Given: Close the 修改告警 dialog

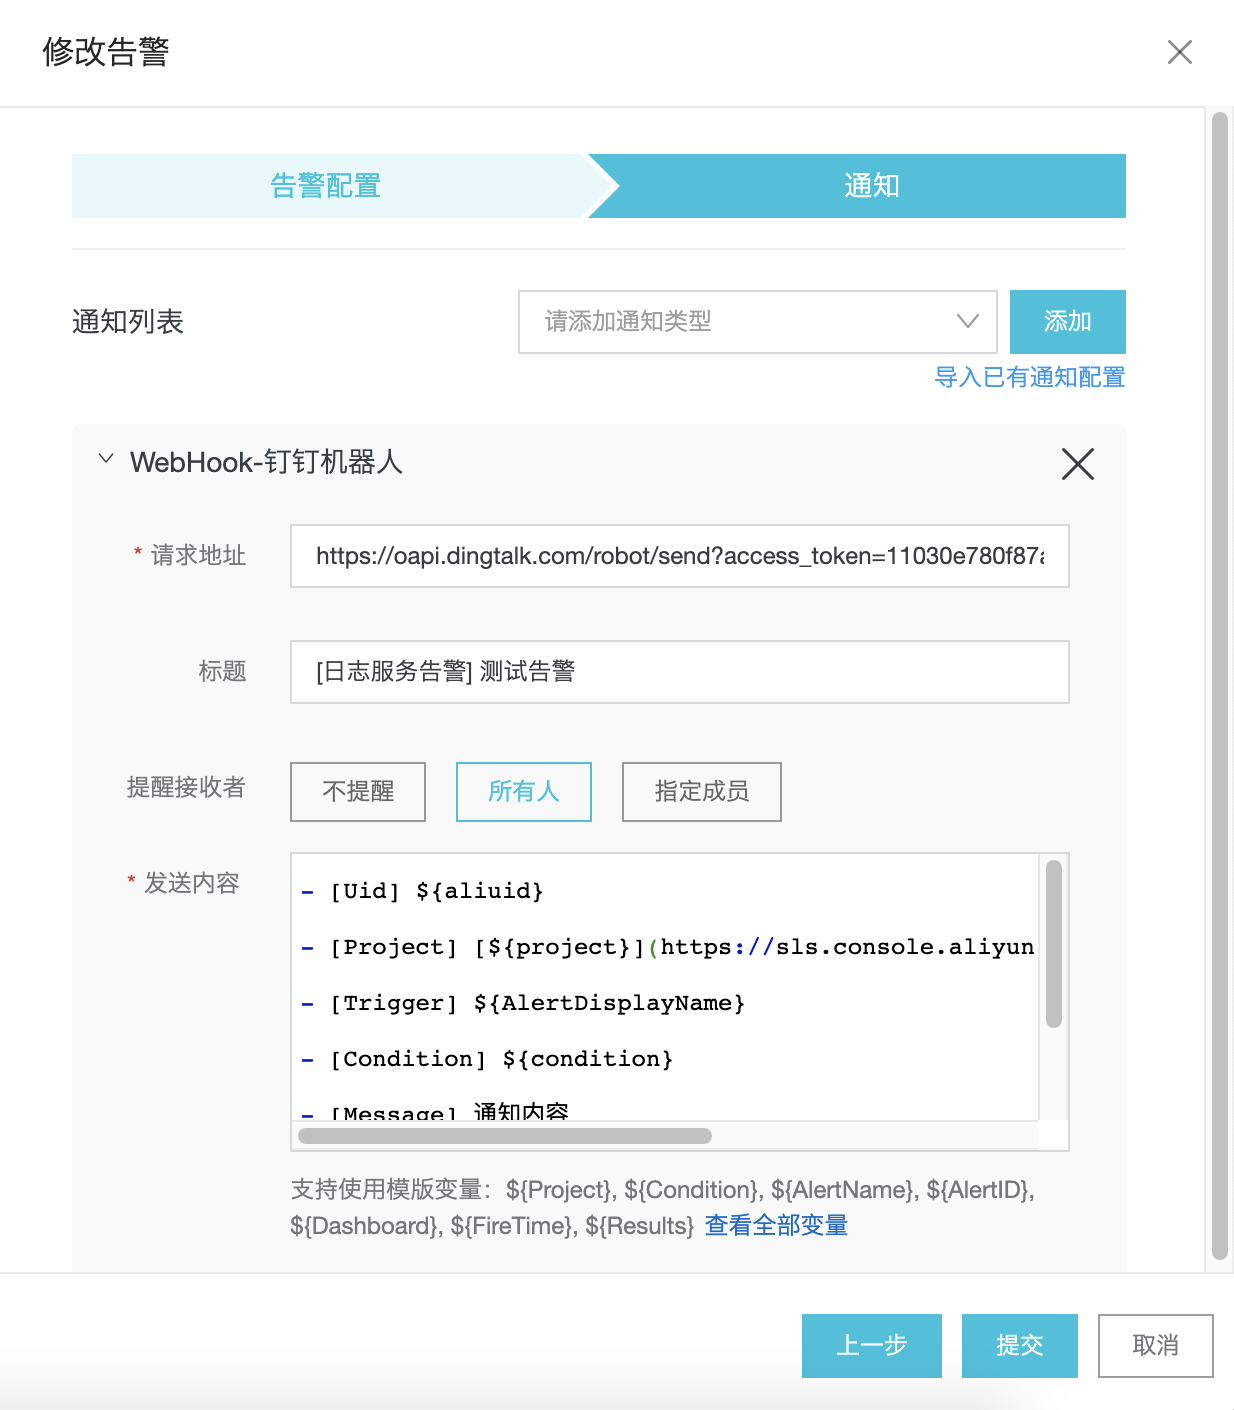Looking at the screenshot, I should 1179,52.
